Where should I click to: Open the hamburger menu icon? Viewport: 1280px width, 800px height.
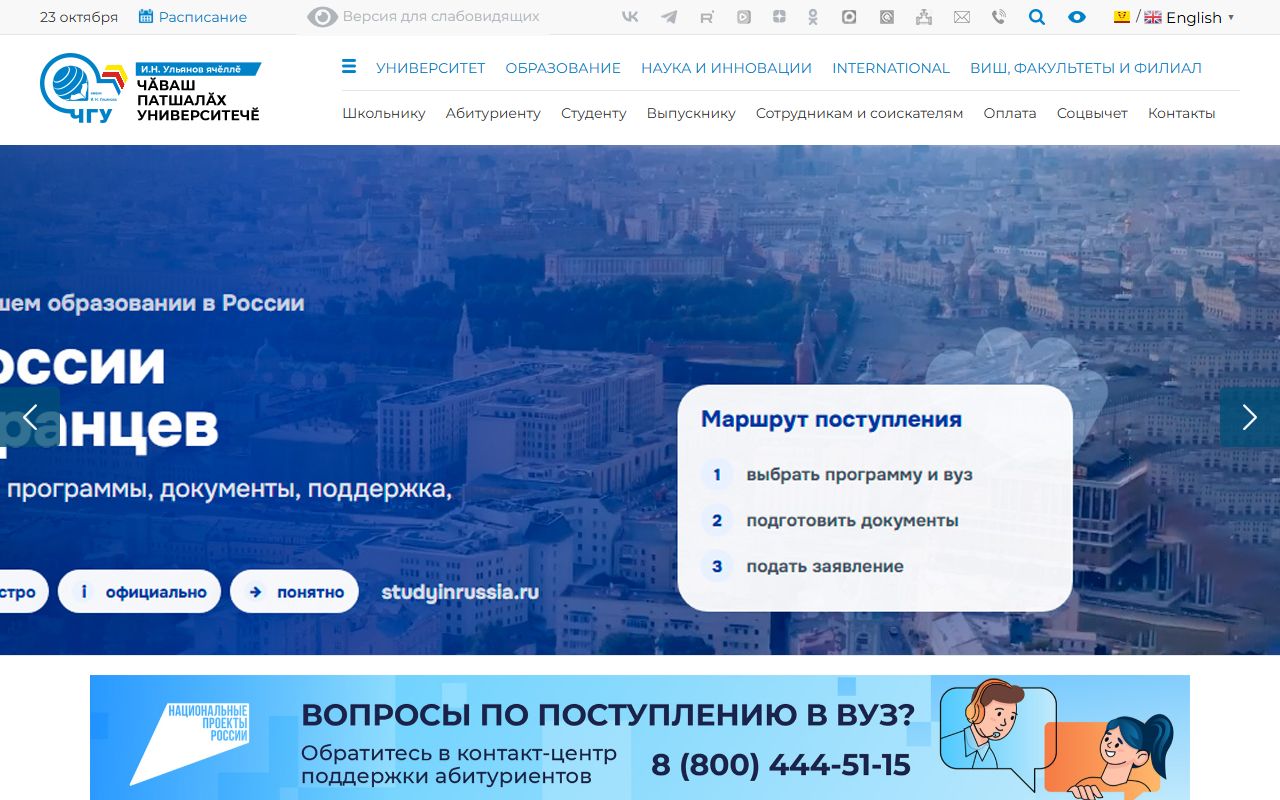tap(349, 67)
